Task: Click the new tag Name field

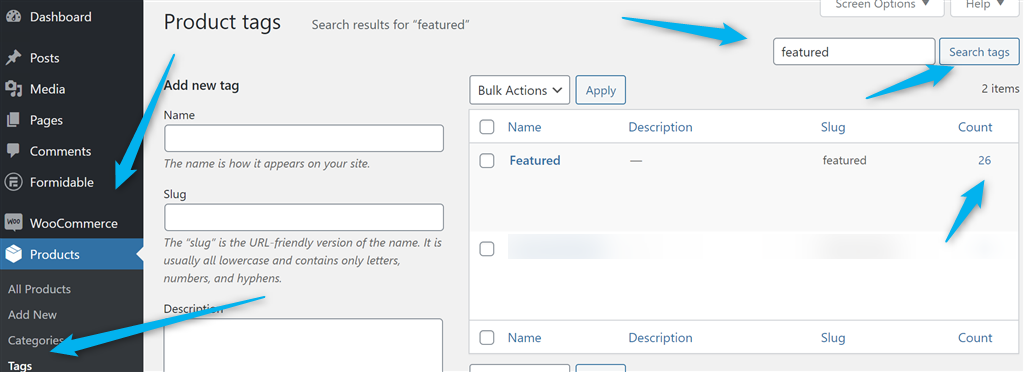Action: click(304, 138)
